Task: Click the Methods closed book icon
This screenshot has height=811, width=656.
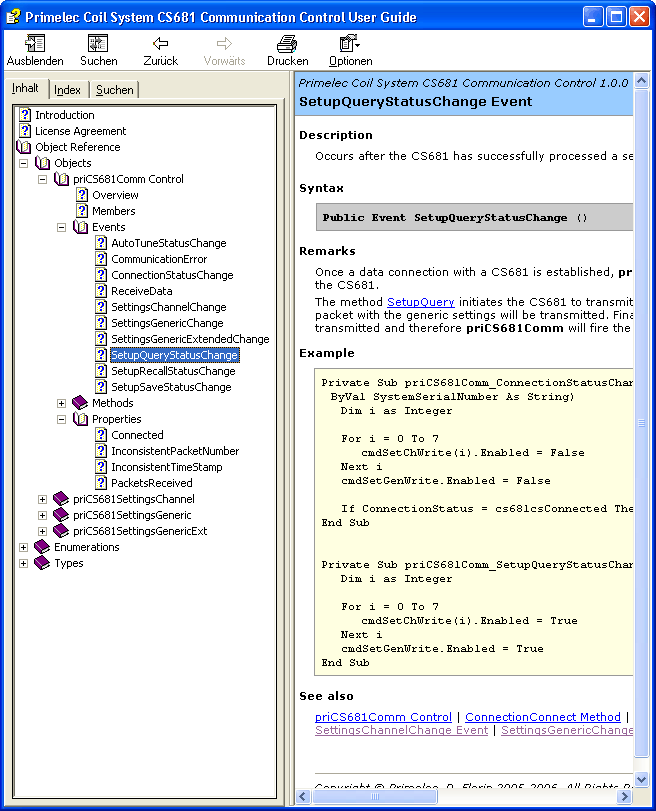Action: coord(80,402)
